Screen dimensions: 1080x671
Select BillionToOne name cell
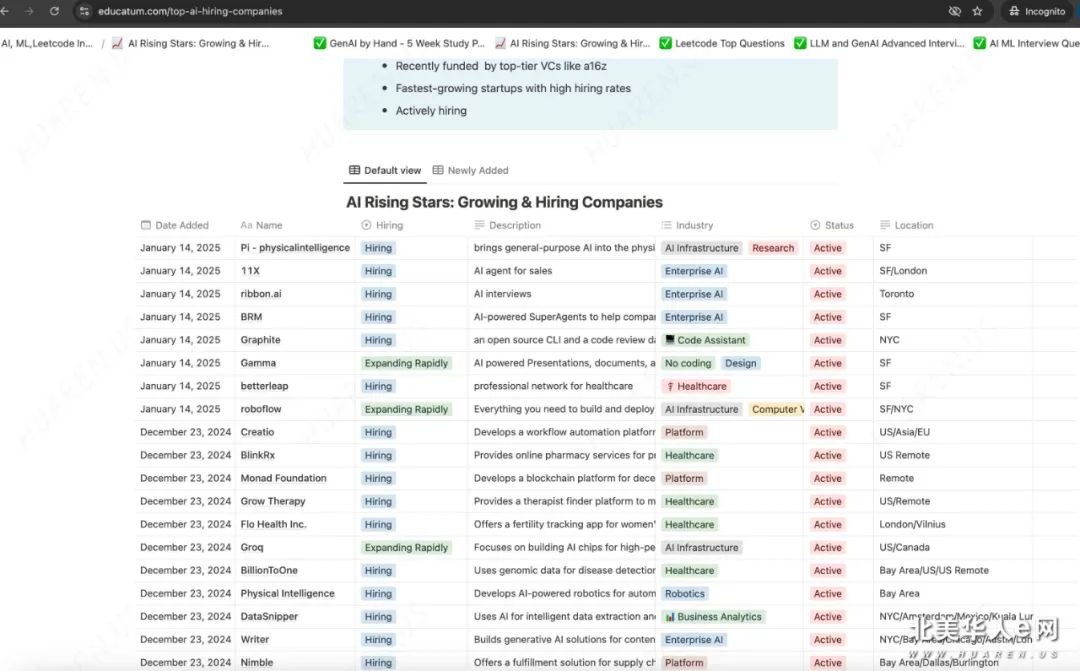[x=269, y=570]
